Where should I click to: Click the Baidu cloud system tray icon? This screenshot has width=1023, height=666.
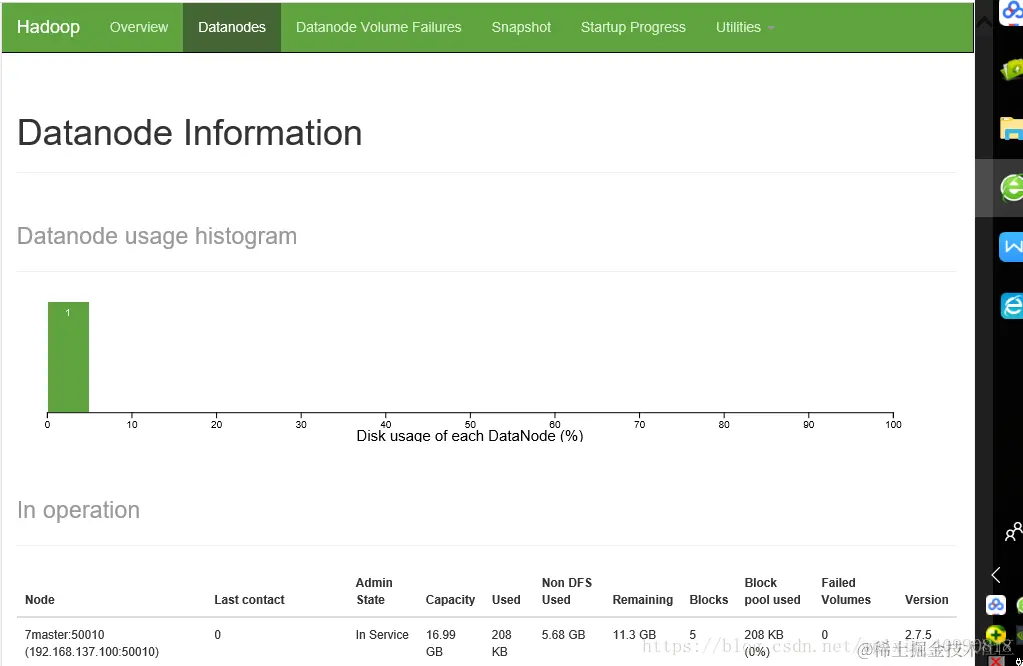coord(996,605)
